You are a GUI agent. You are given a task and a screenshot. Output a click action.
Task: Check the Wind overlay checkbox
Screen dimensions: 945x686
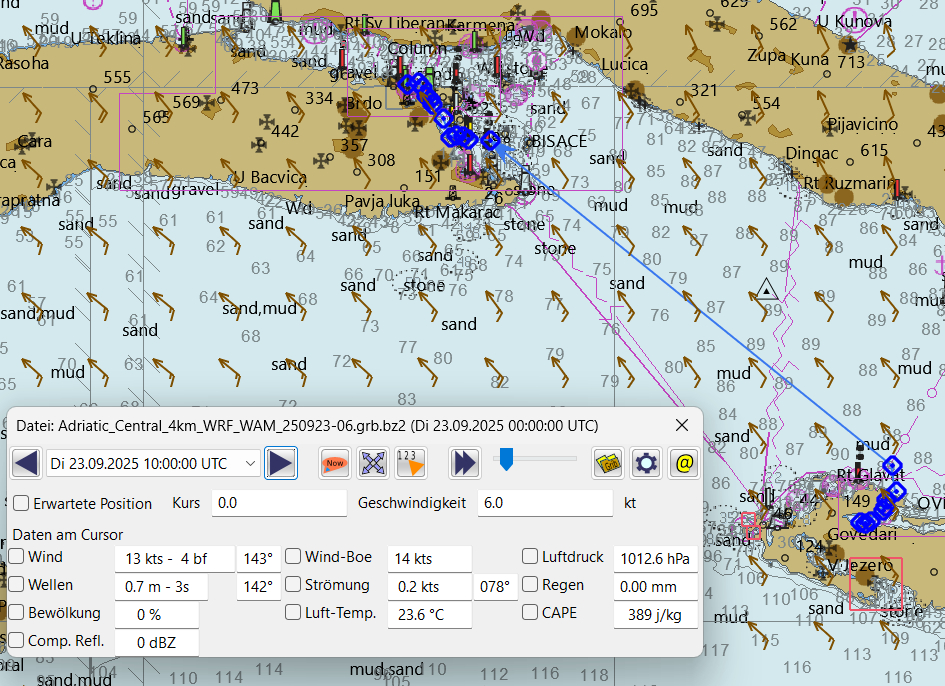(17, 557)
